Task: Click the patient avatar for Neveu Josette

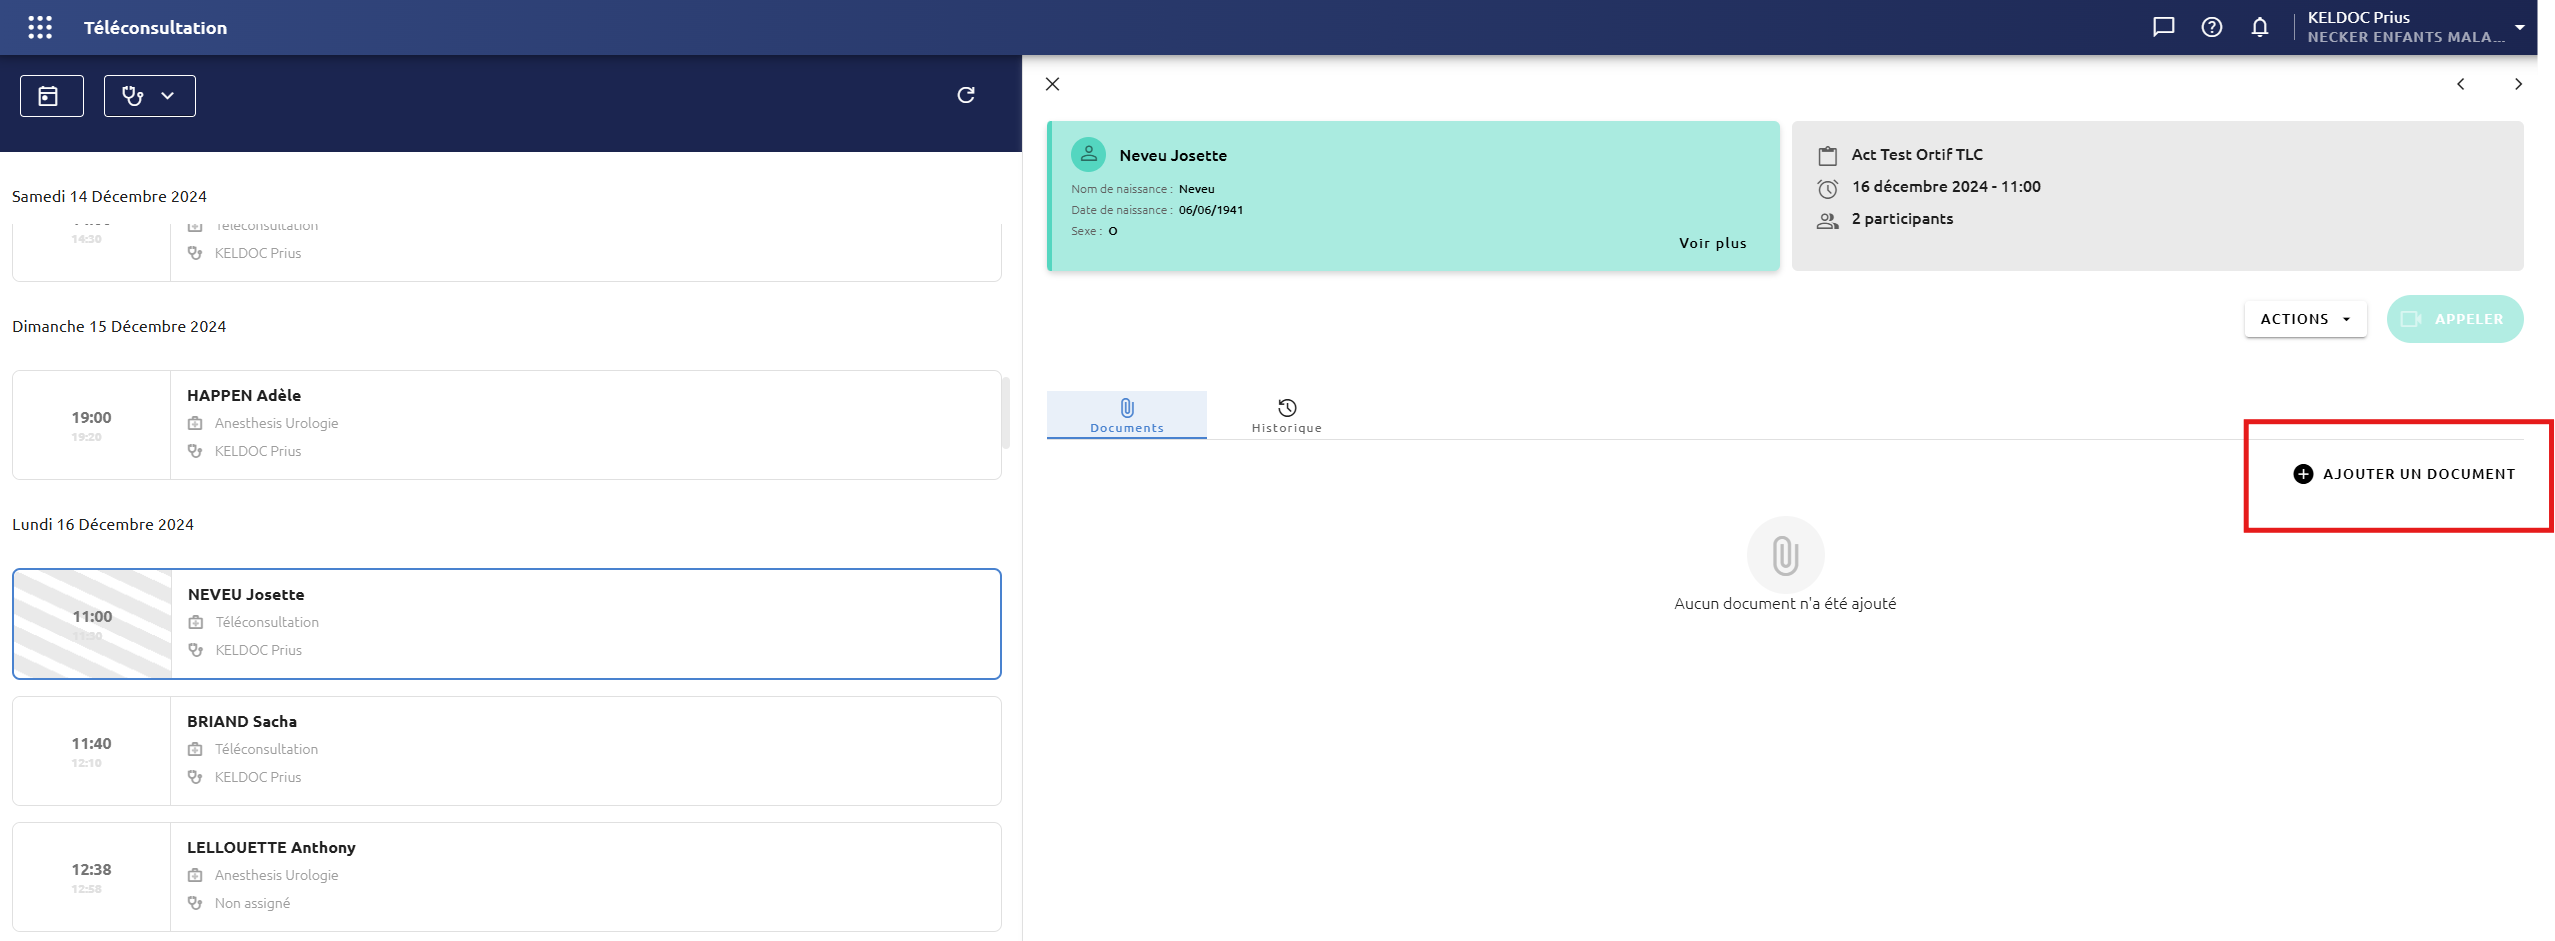Action: 1088,154
